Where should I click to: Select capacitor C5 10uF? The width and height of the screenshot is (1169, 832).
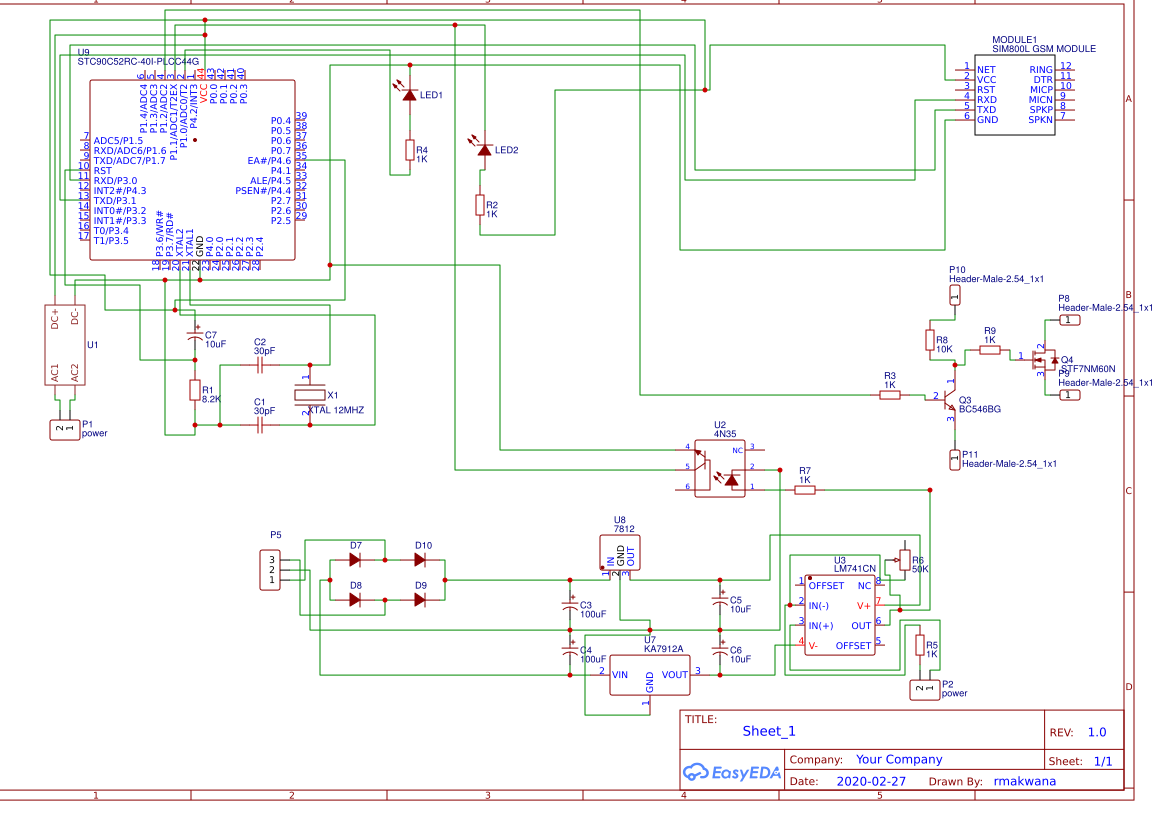(720, 600)
